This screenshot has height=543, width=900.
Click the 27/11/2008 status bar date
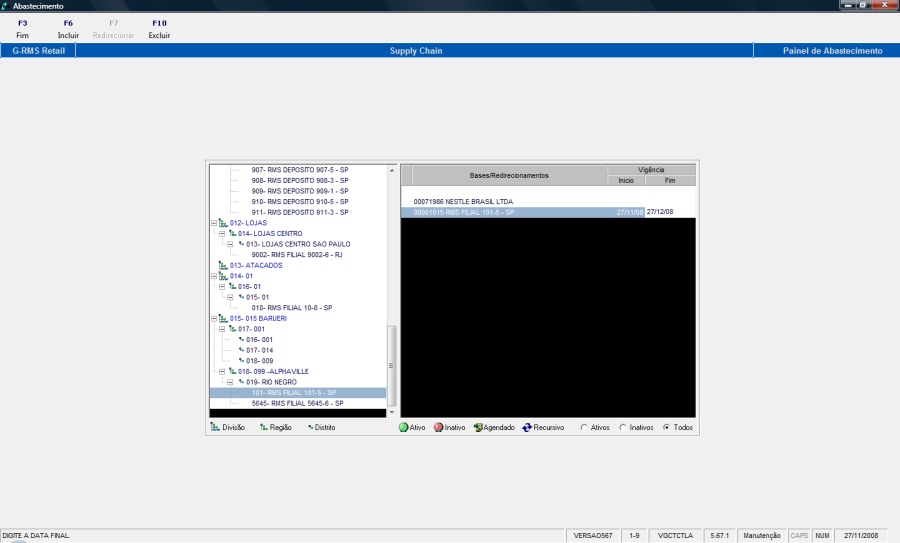pos(860,536)
